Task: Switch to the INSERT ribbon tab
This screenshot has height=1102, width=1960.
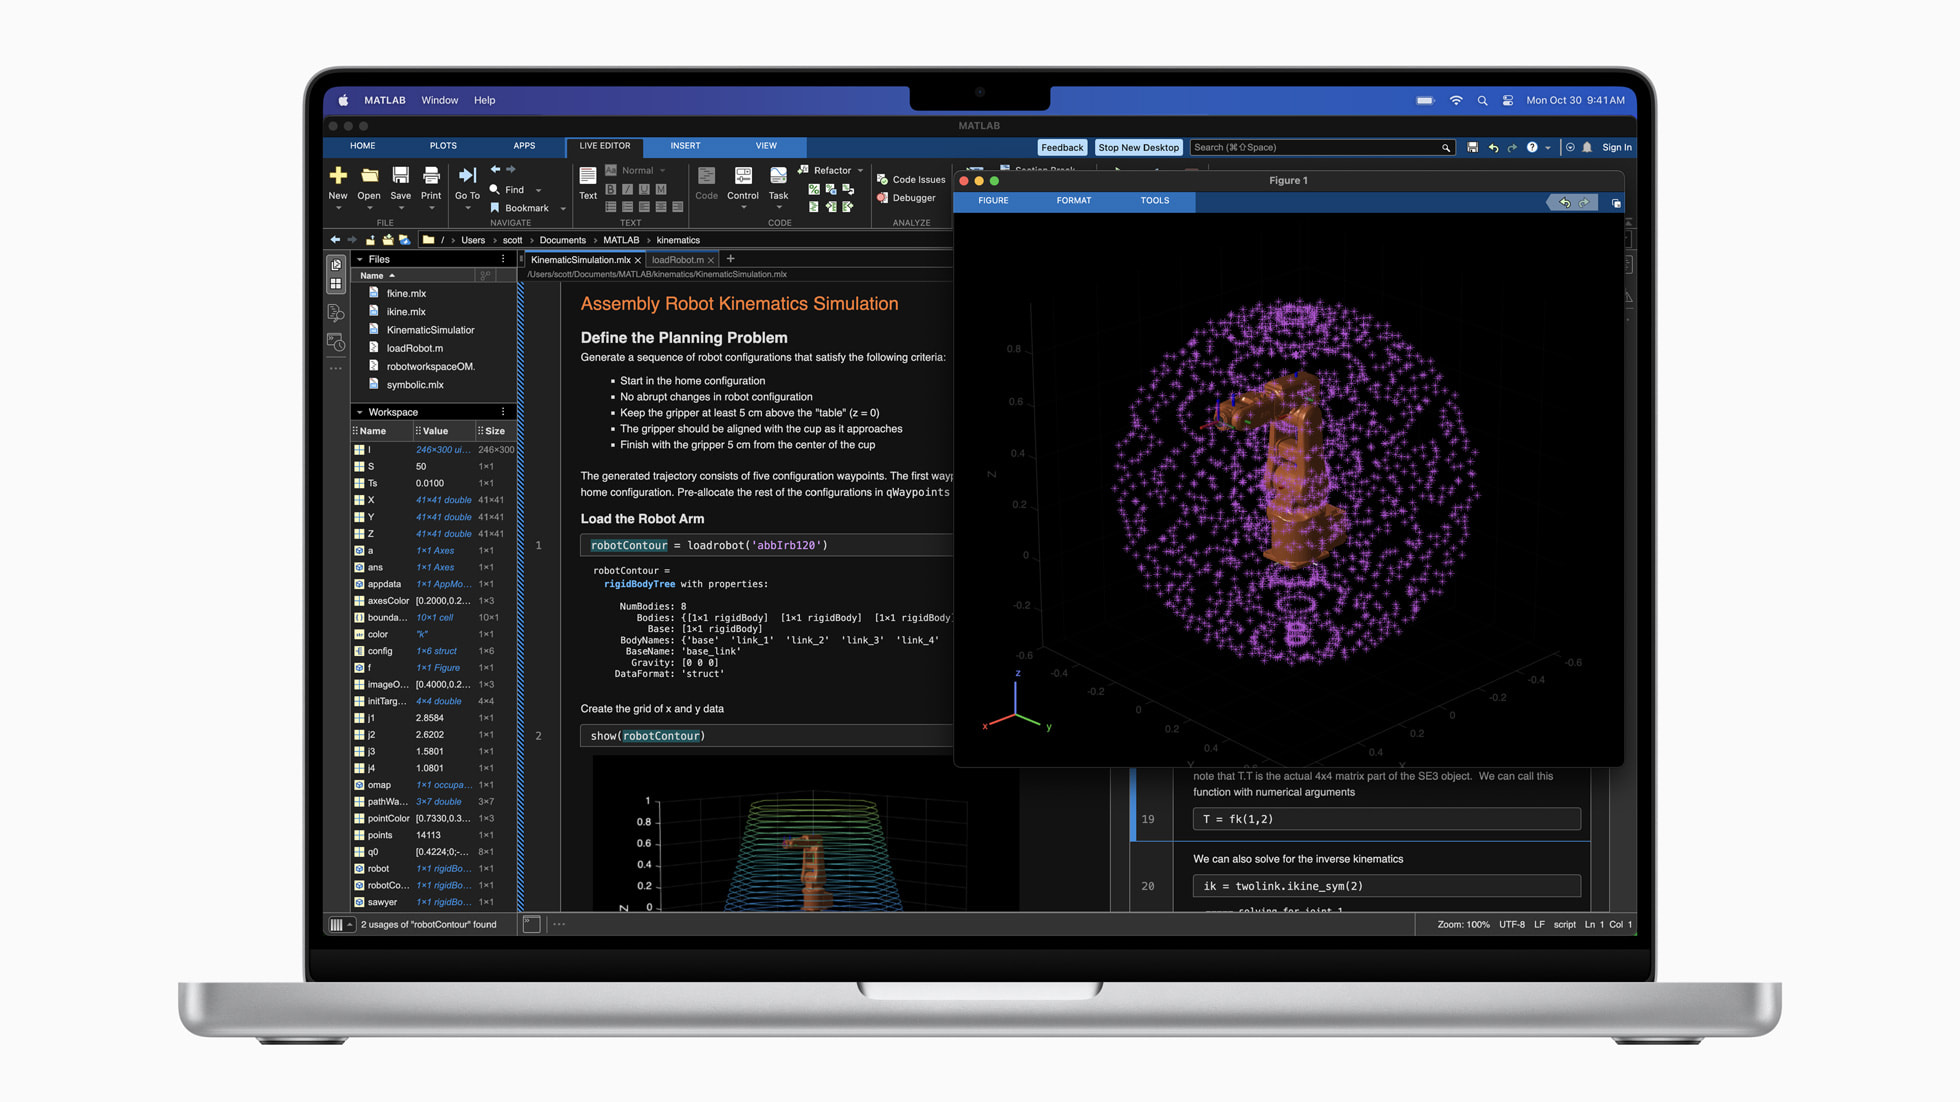Action: tap(685, 146)
